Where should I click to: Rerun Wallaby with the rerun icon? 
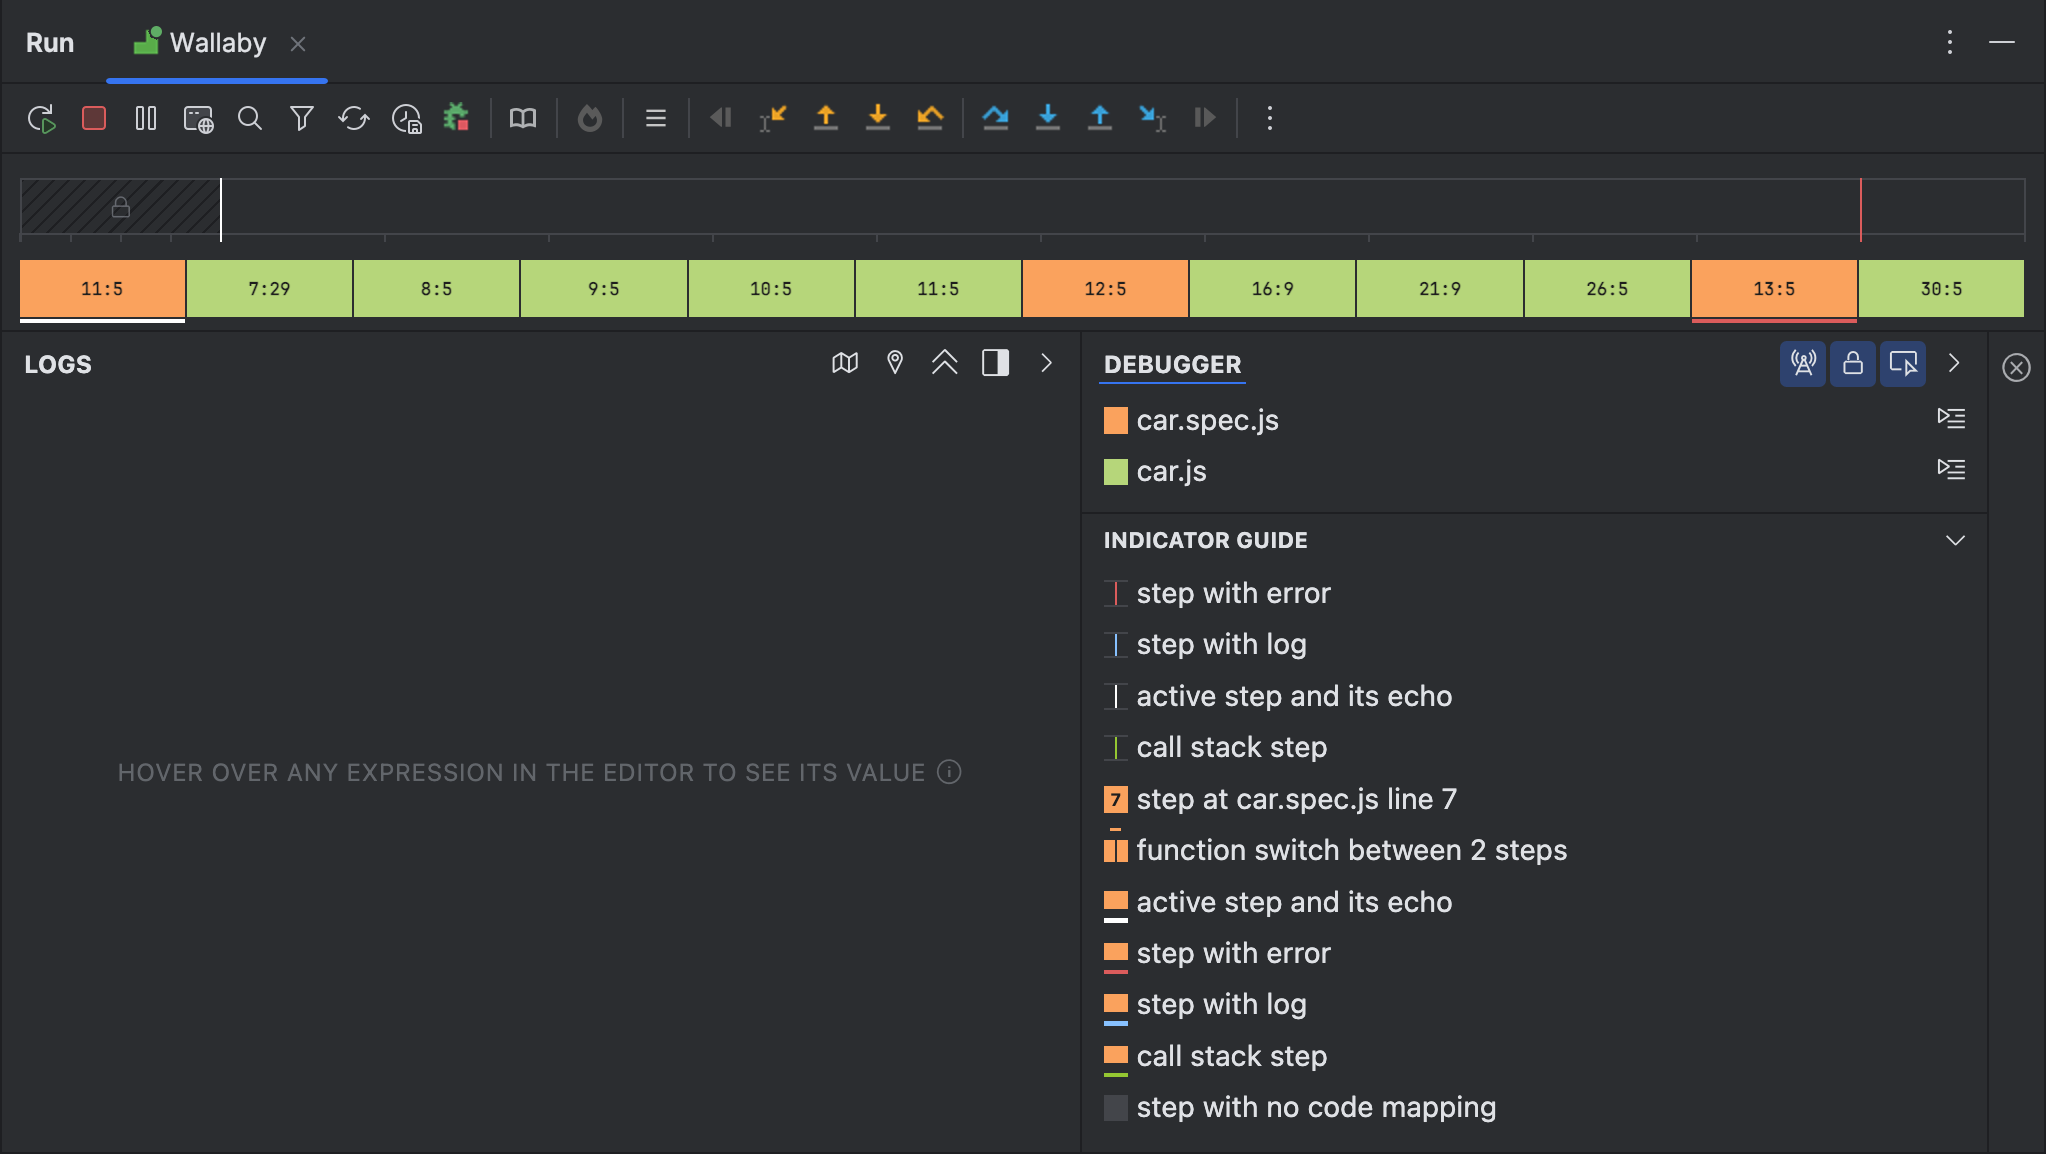coord(42,118)
